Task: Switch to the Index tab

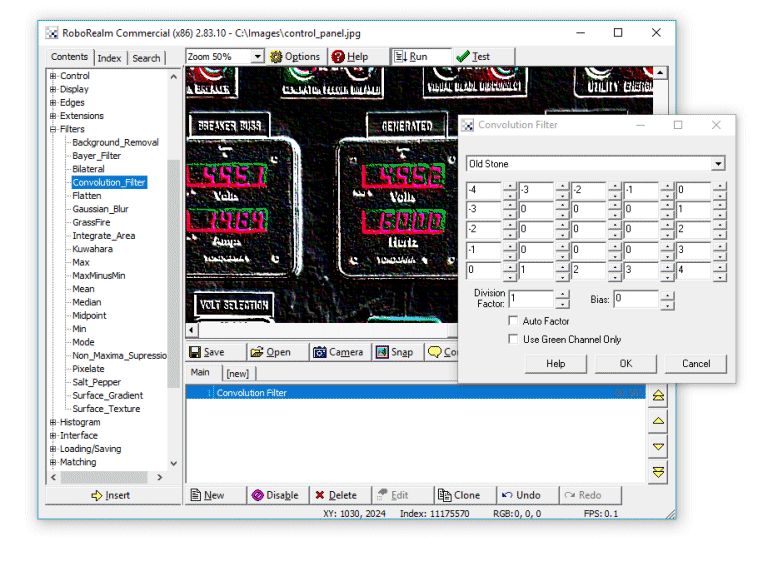Action: point(109,58)
